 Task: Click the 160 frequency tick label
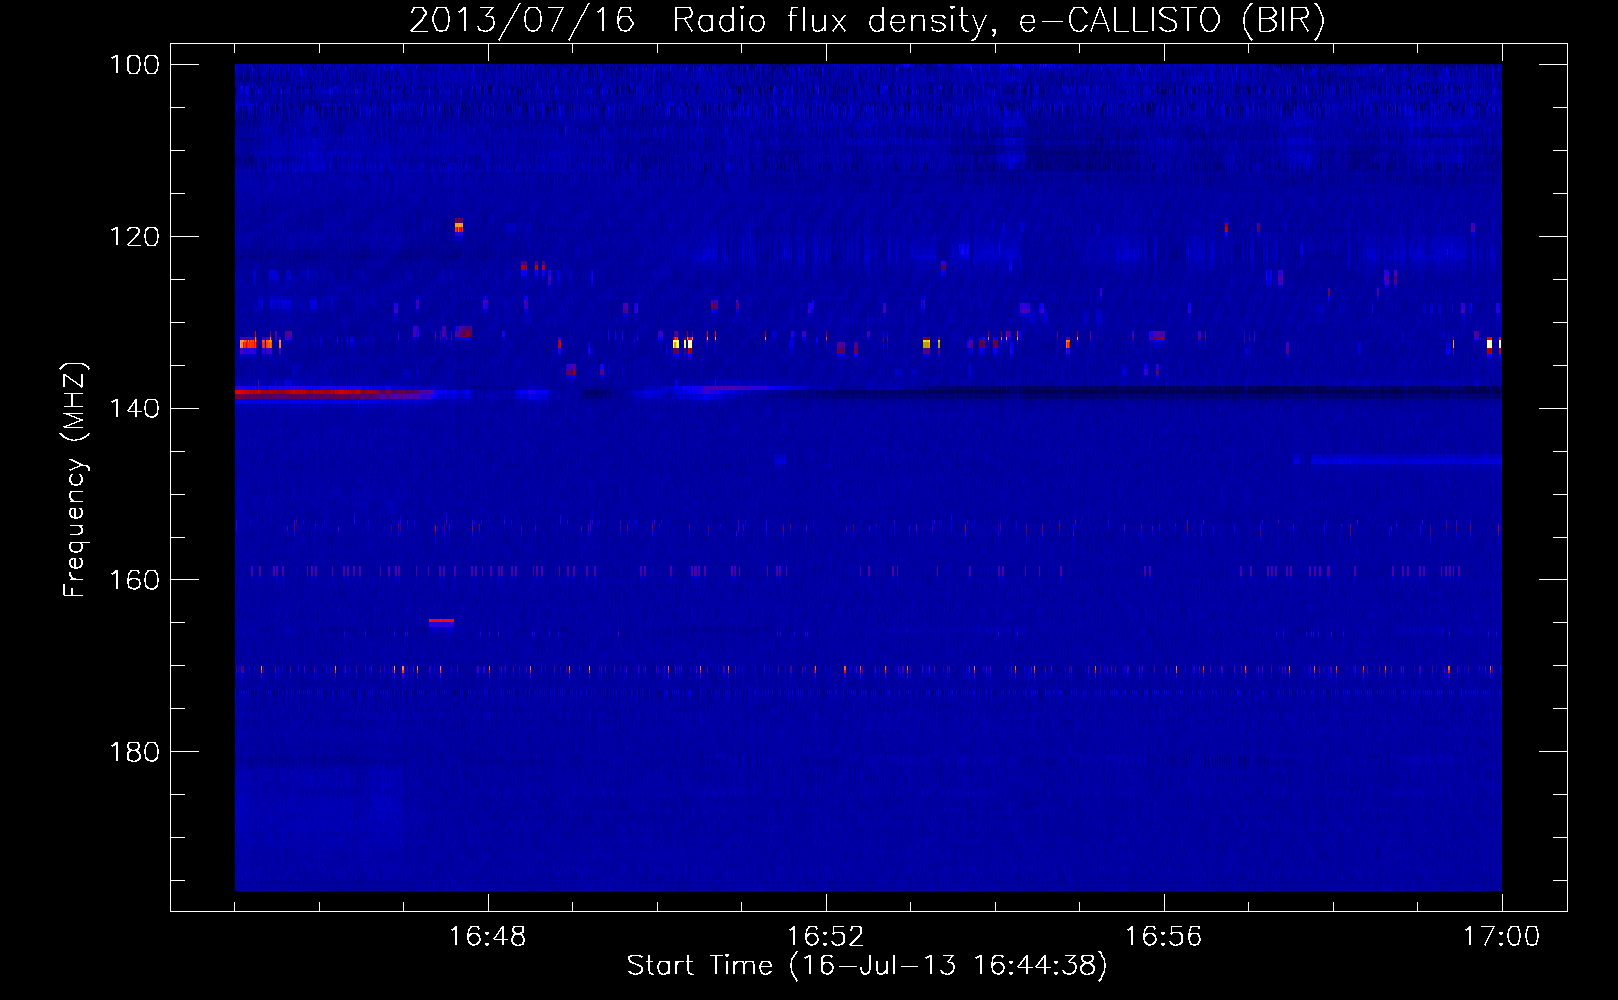coord(134,580)
